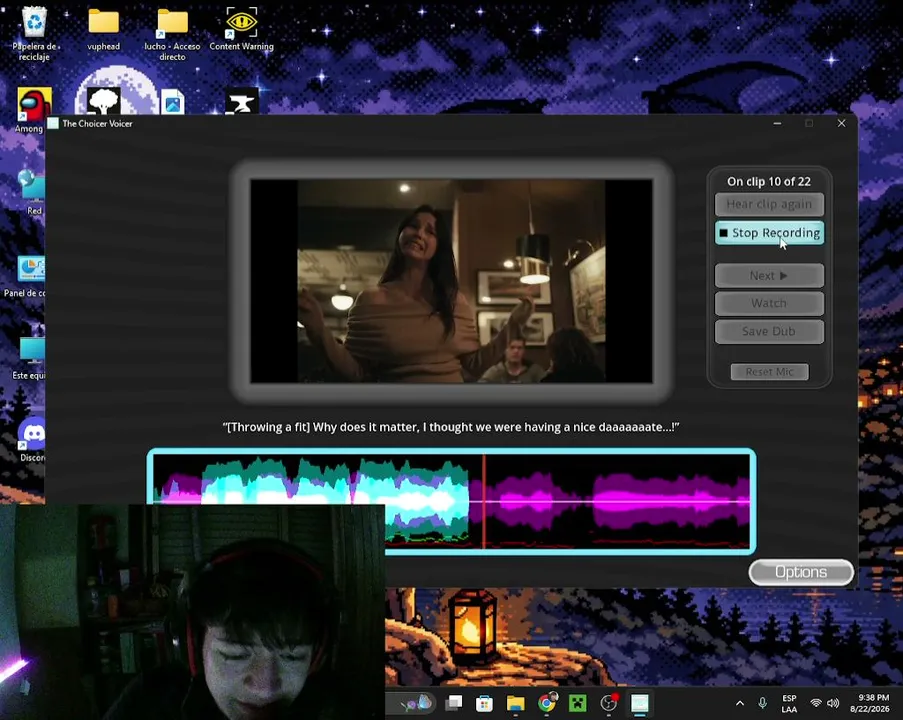903x720 pixels.
Task: Select the image file icon on desktop
Action: pos(173,103)
